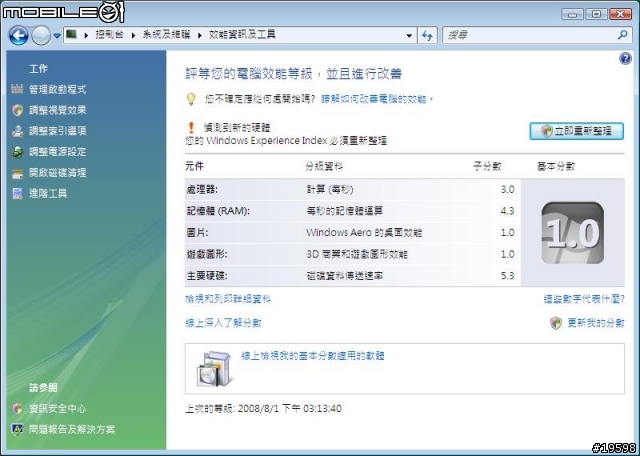Click the lightbulb tip icon
The height and width of the screenshot is (456, 640).
tap(191, 99)
